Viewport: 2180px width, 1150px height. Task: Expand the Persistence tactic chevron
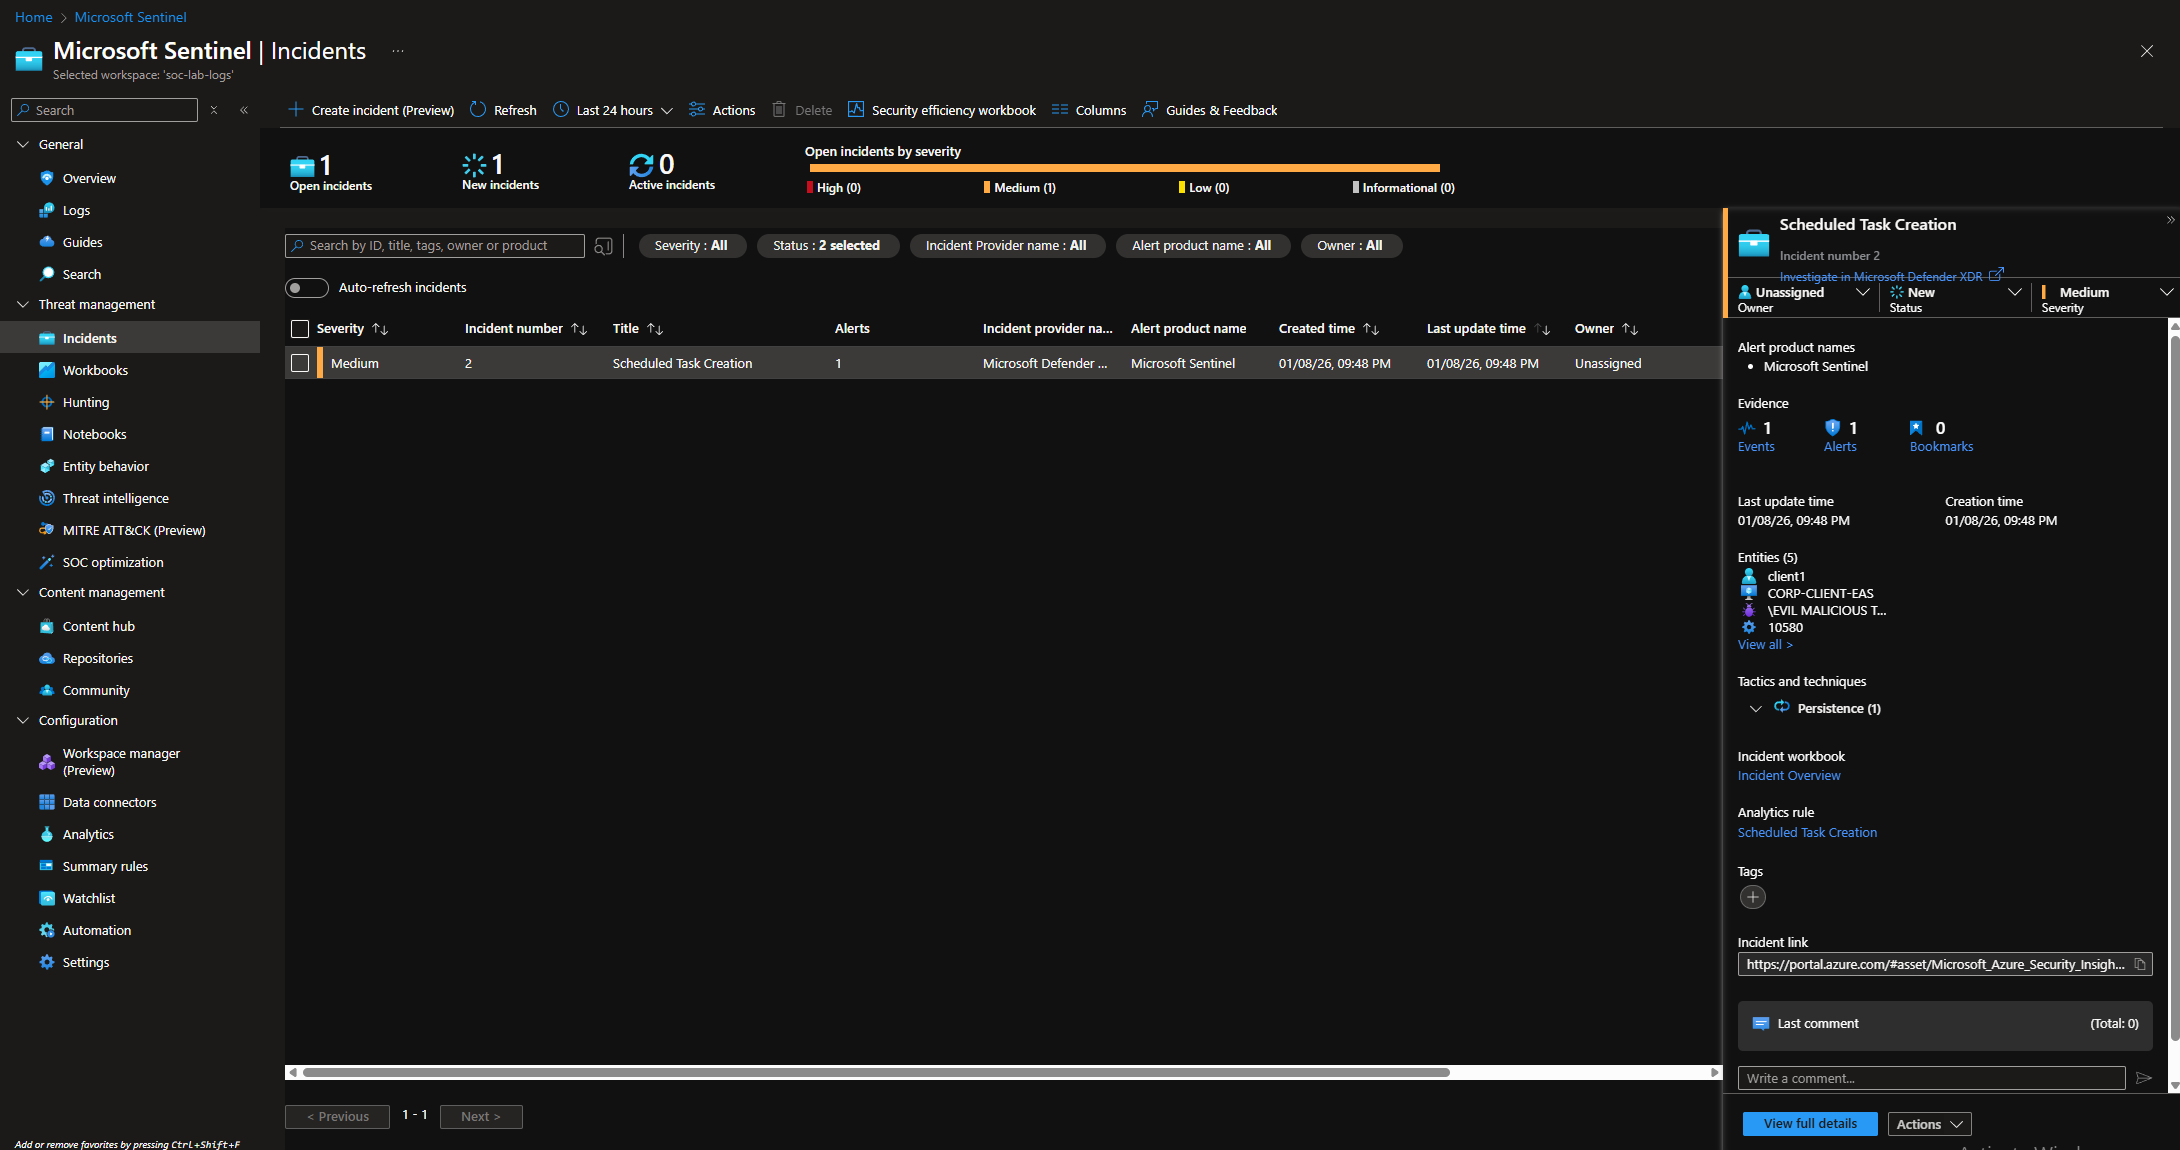point(1755,708)
